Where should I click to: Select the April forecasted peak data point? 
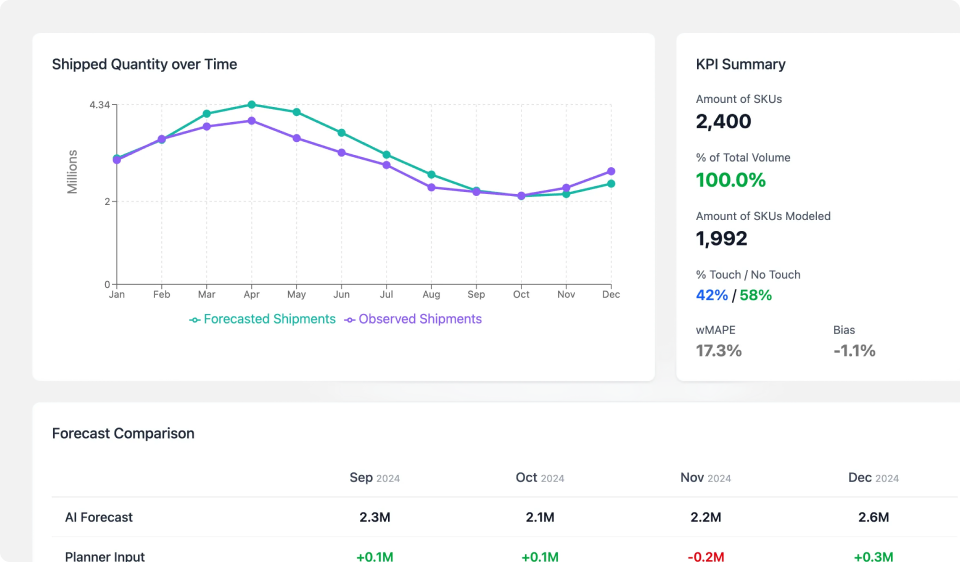[x=251, y=104]
